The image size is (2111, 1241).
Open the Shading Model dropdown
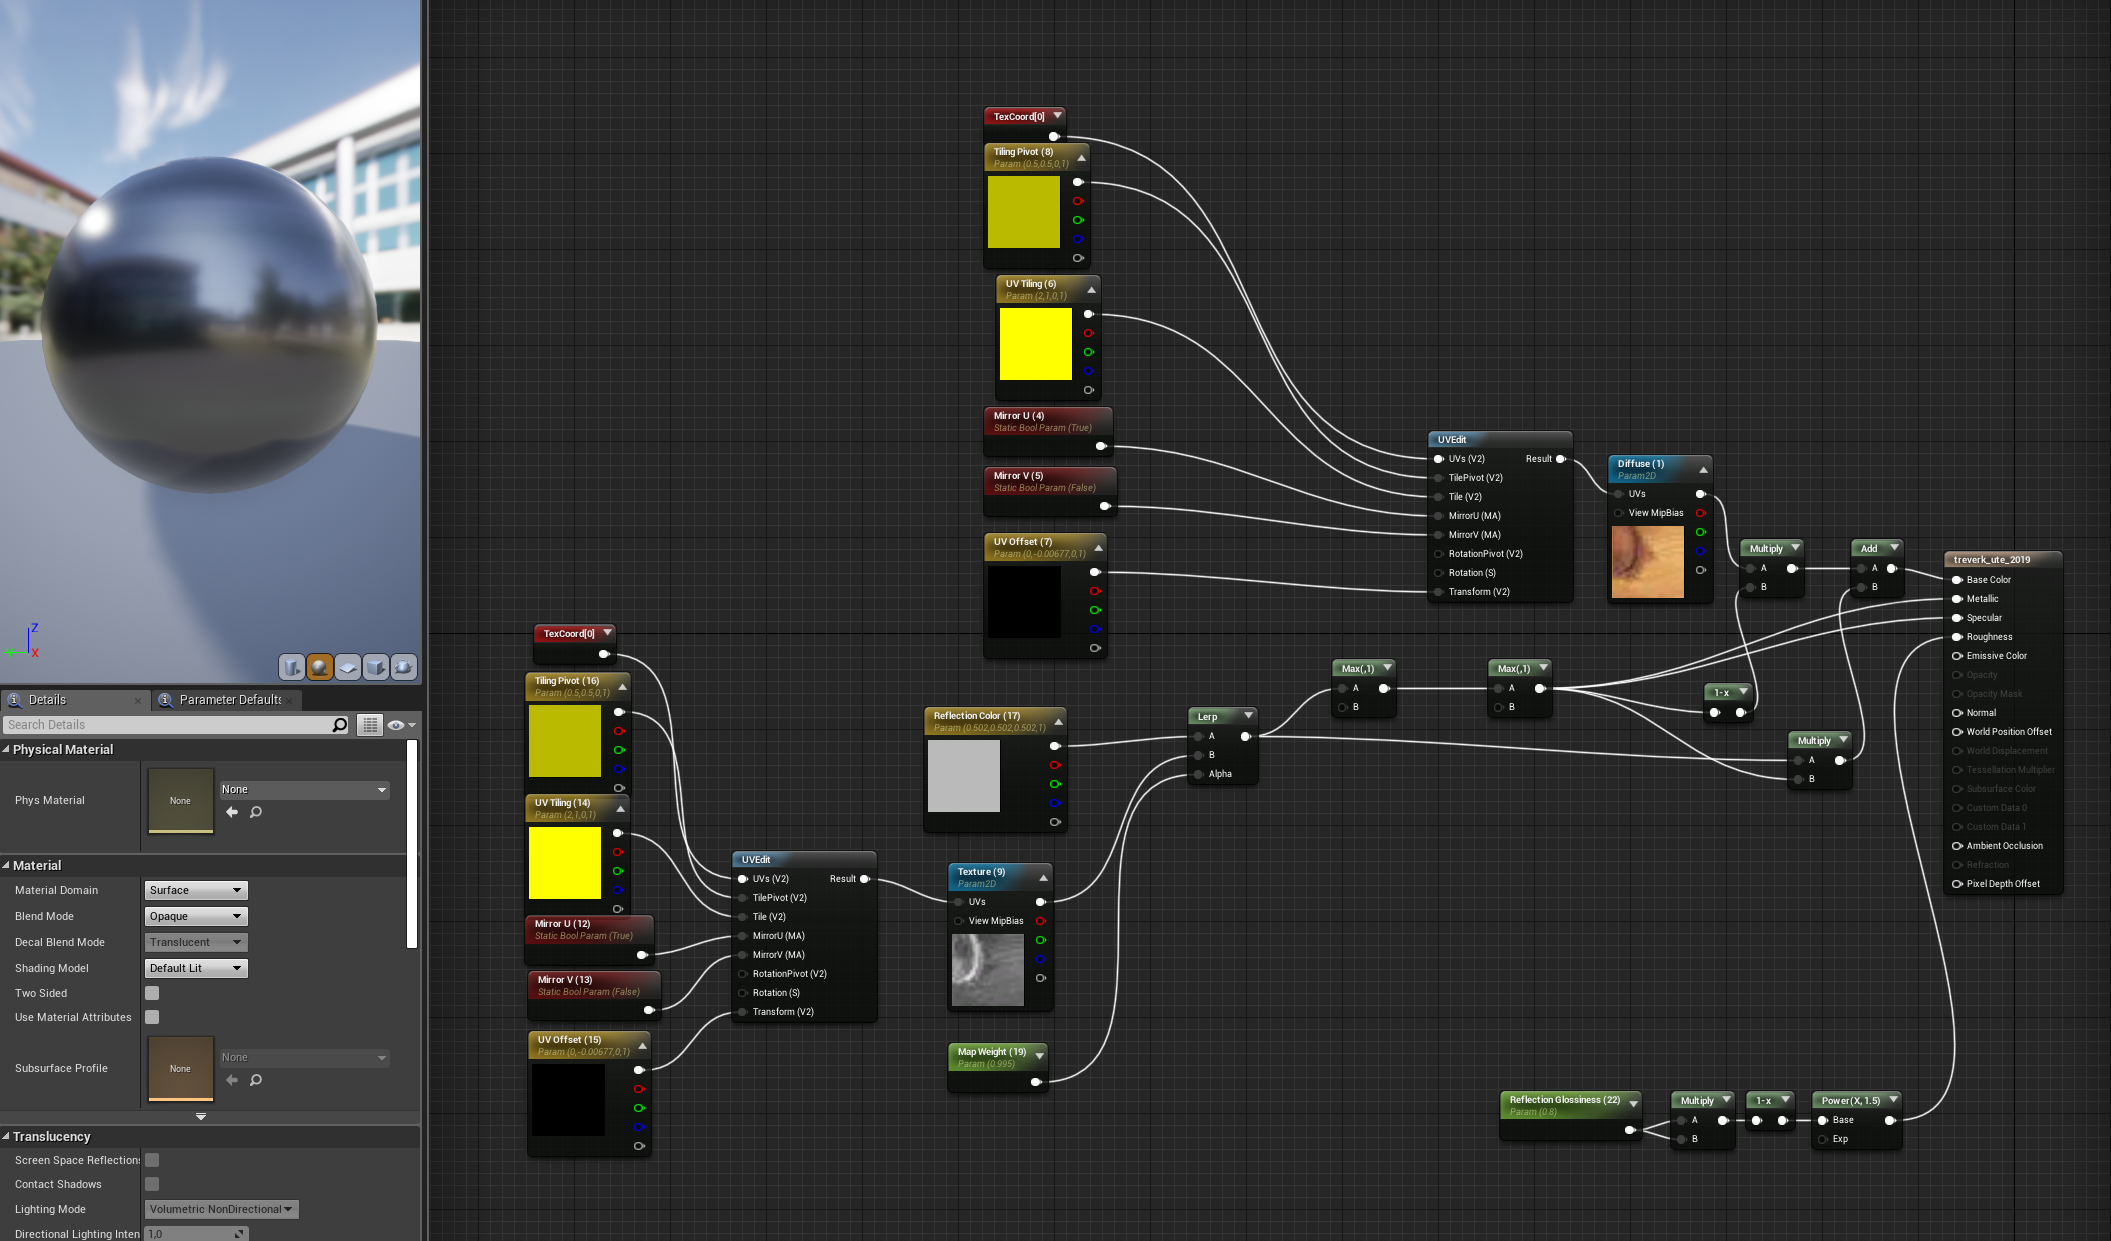tap(196, 968)
